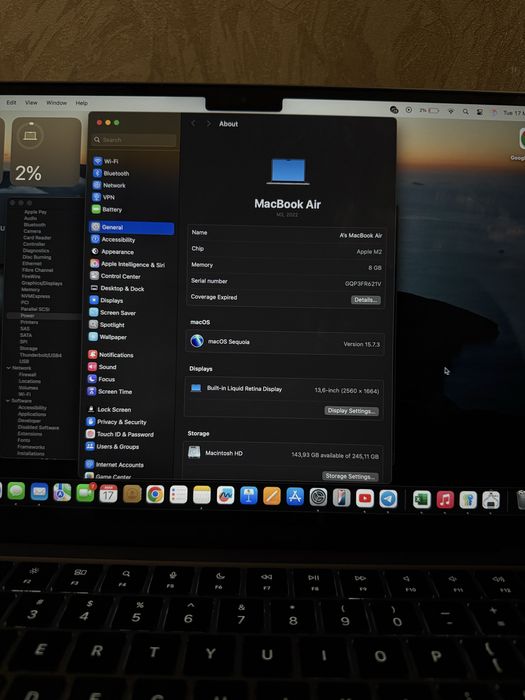The width and height of the screenshot is (525, 700).
Task: Open FaceTime from the Dock
Action: pyautogui.click(x=85, y=493)
